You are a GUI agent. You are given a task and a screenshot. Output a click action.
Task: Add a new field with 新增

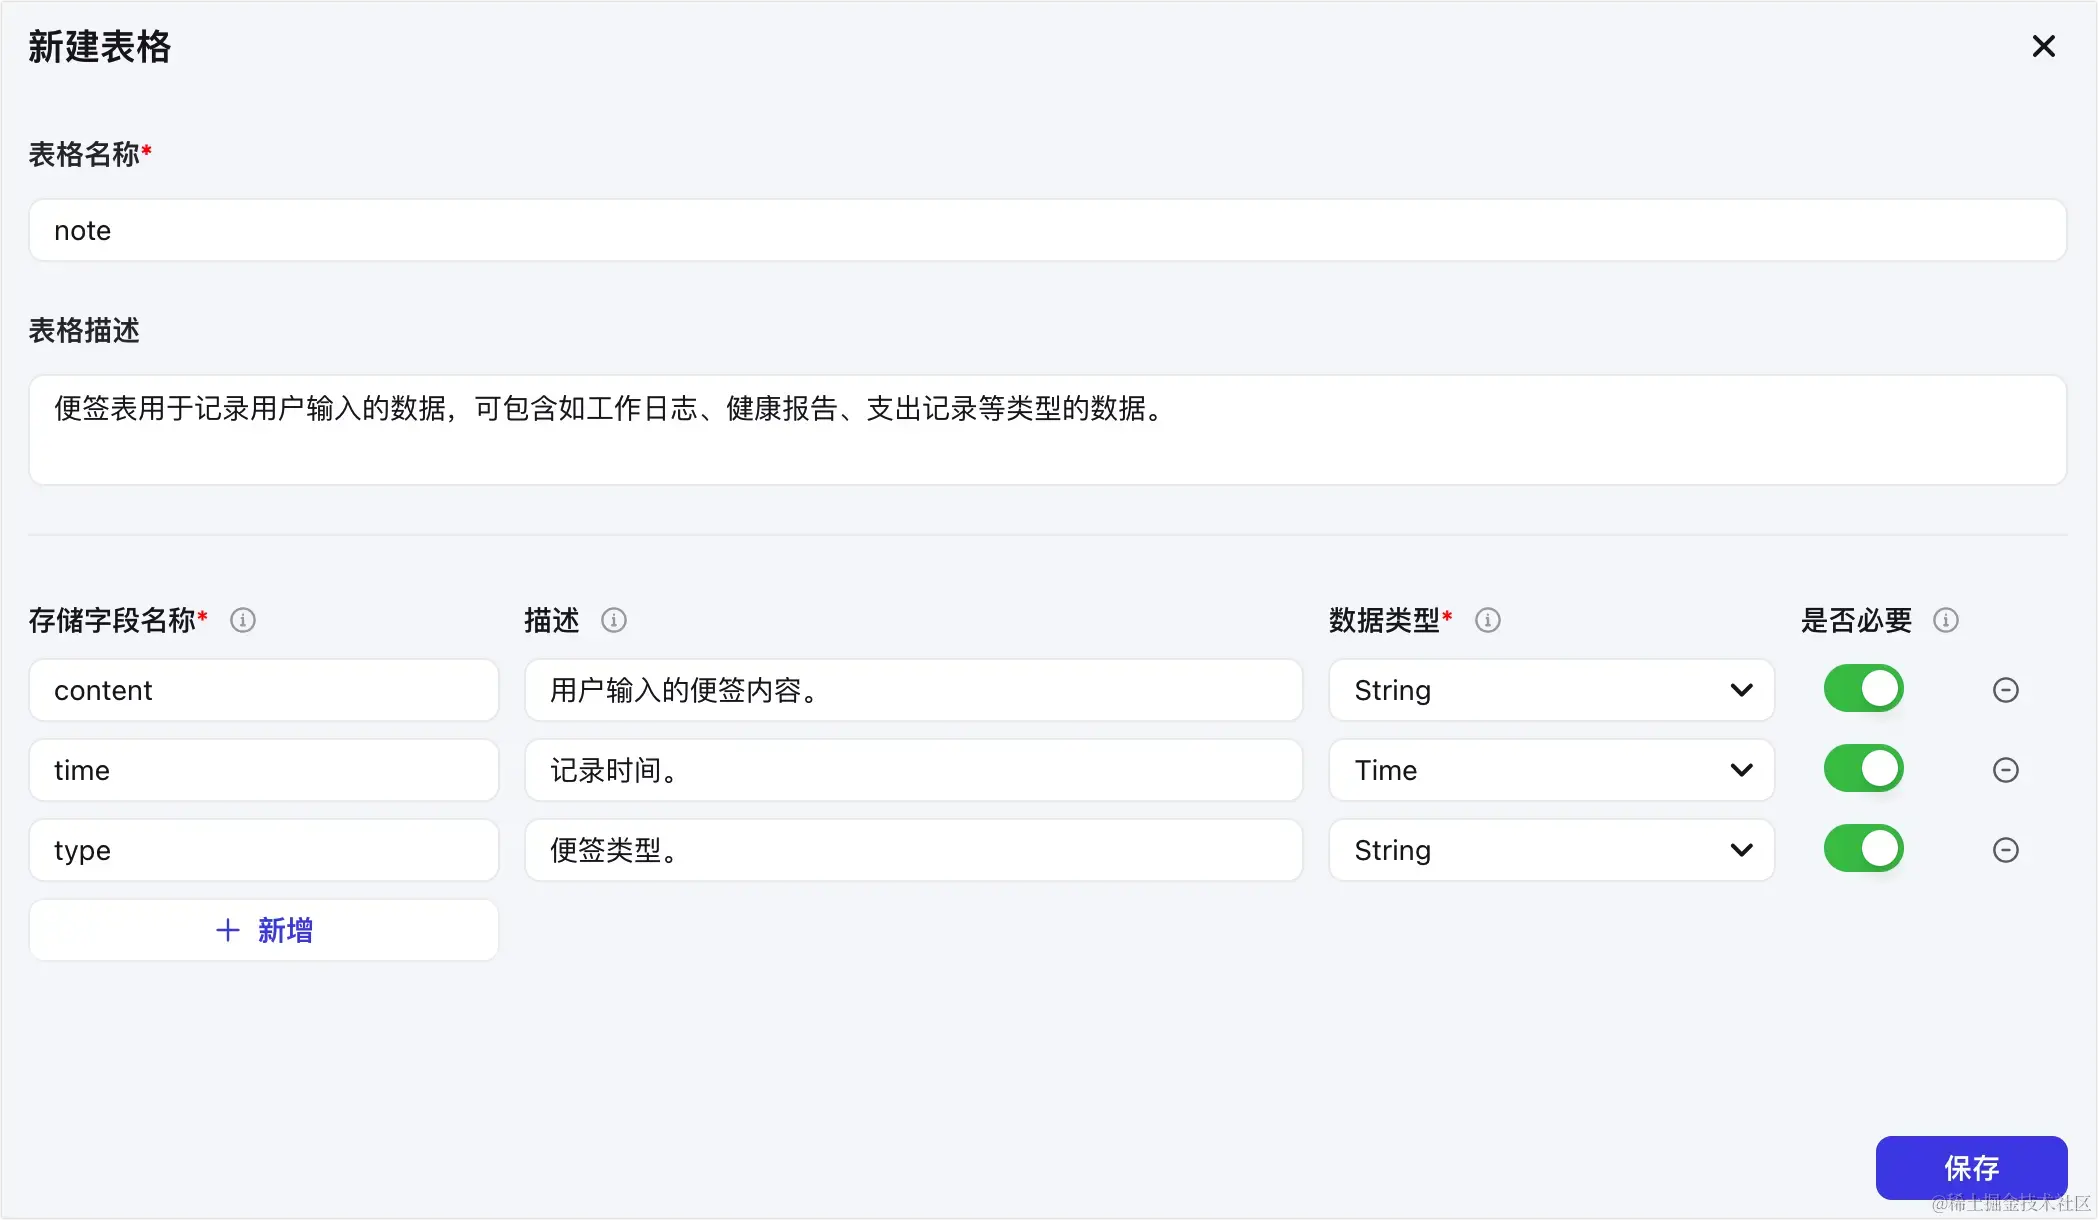[x=264, y=930]
